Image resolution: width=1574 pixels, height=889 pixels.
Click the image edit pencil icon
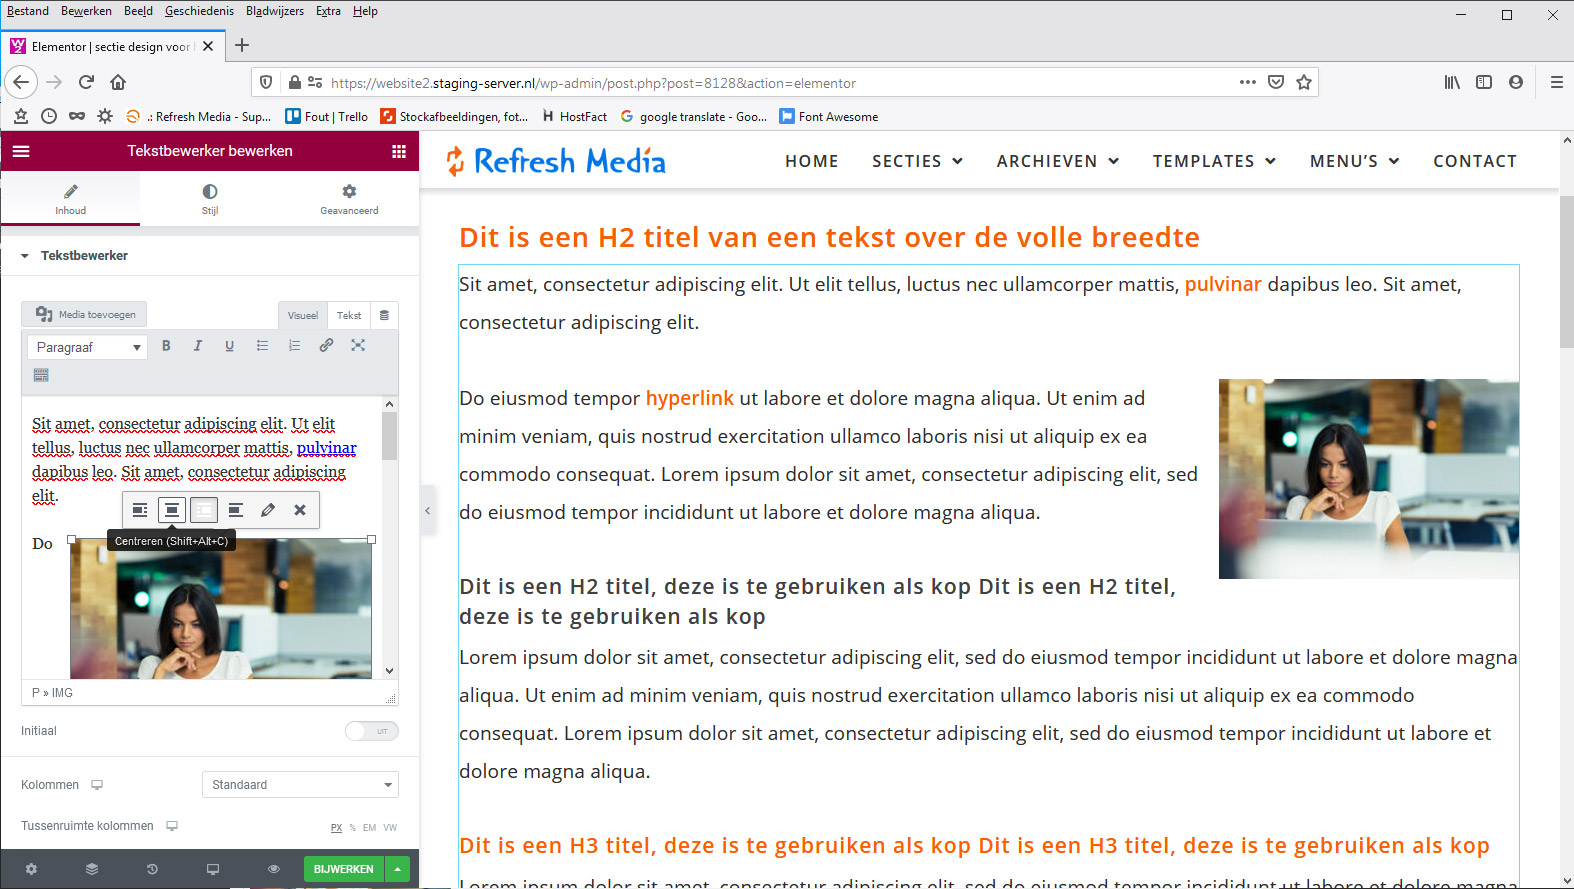(x=268, y=510)
